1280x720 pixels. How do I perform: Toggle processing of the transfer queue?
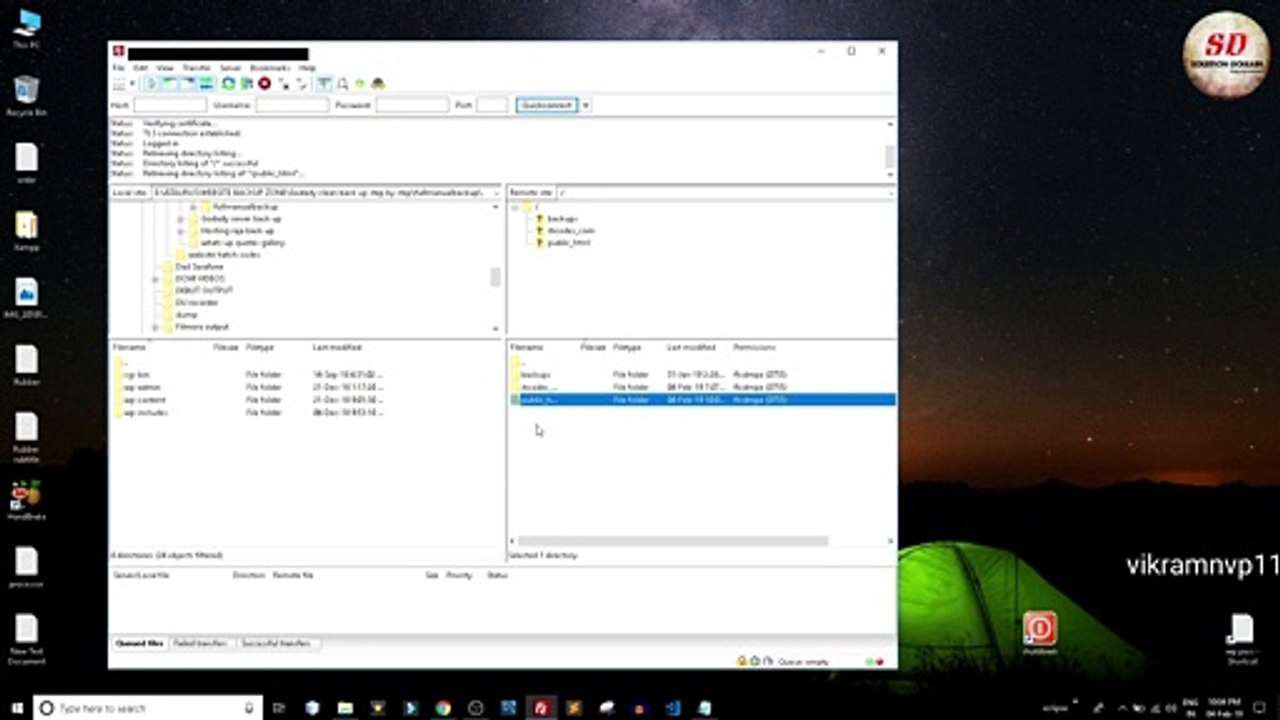(246, 84)
